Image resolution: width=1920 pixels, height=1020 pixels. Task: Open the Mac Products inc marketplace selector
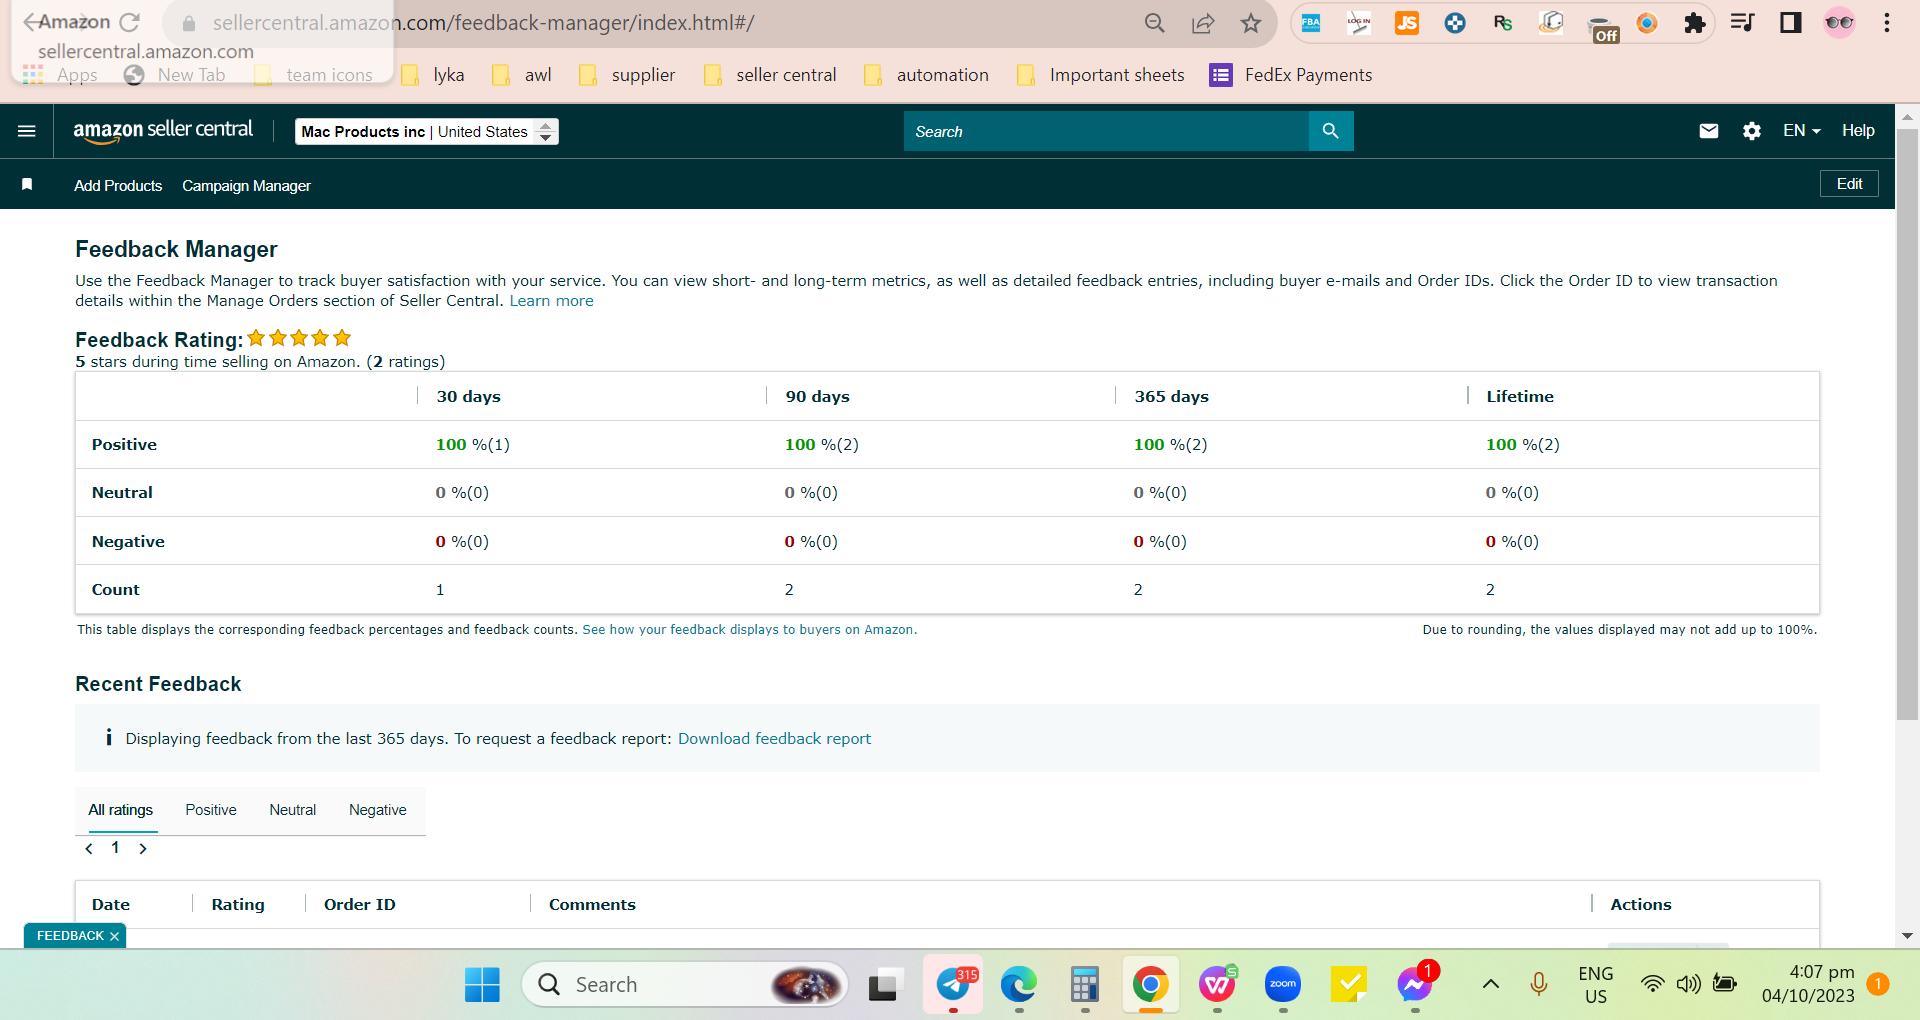(427, 131)
